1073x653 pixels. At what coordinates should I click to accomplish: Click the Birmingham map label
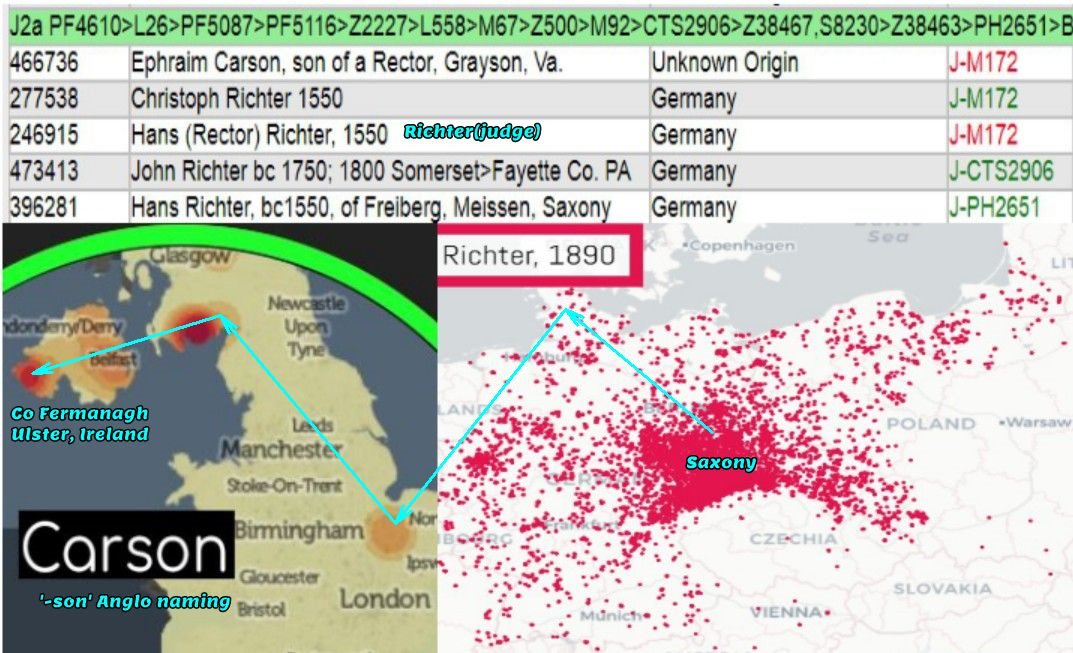click(x=300, y=530)
